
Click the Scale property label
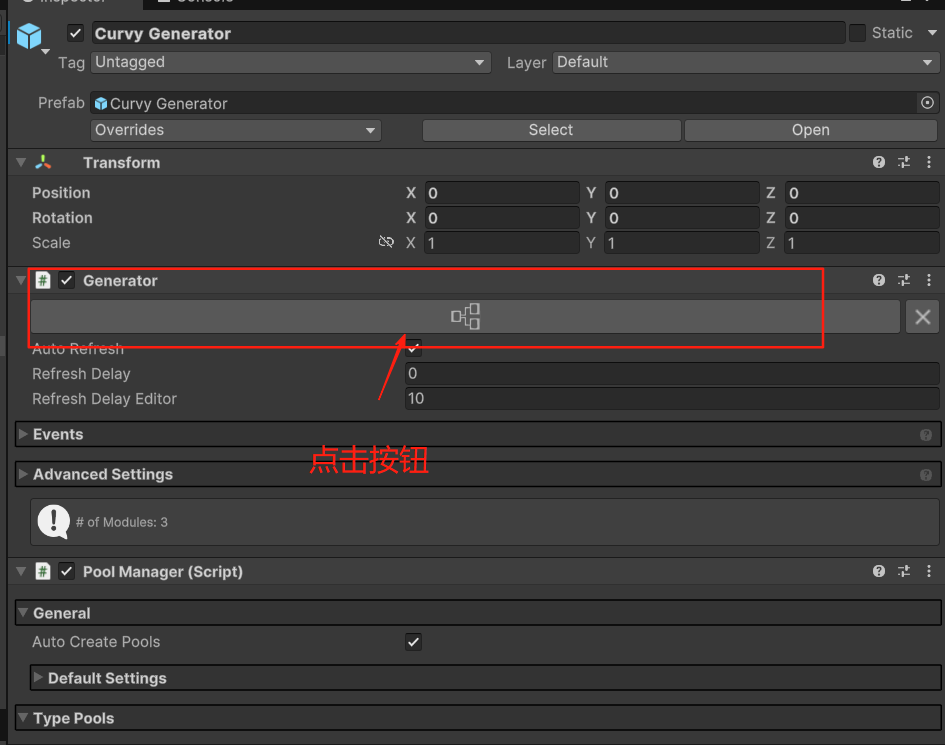coord(51,243)
